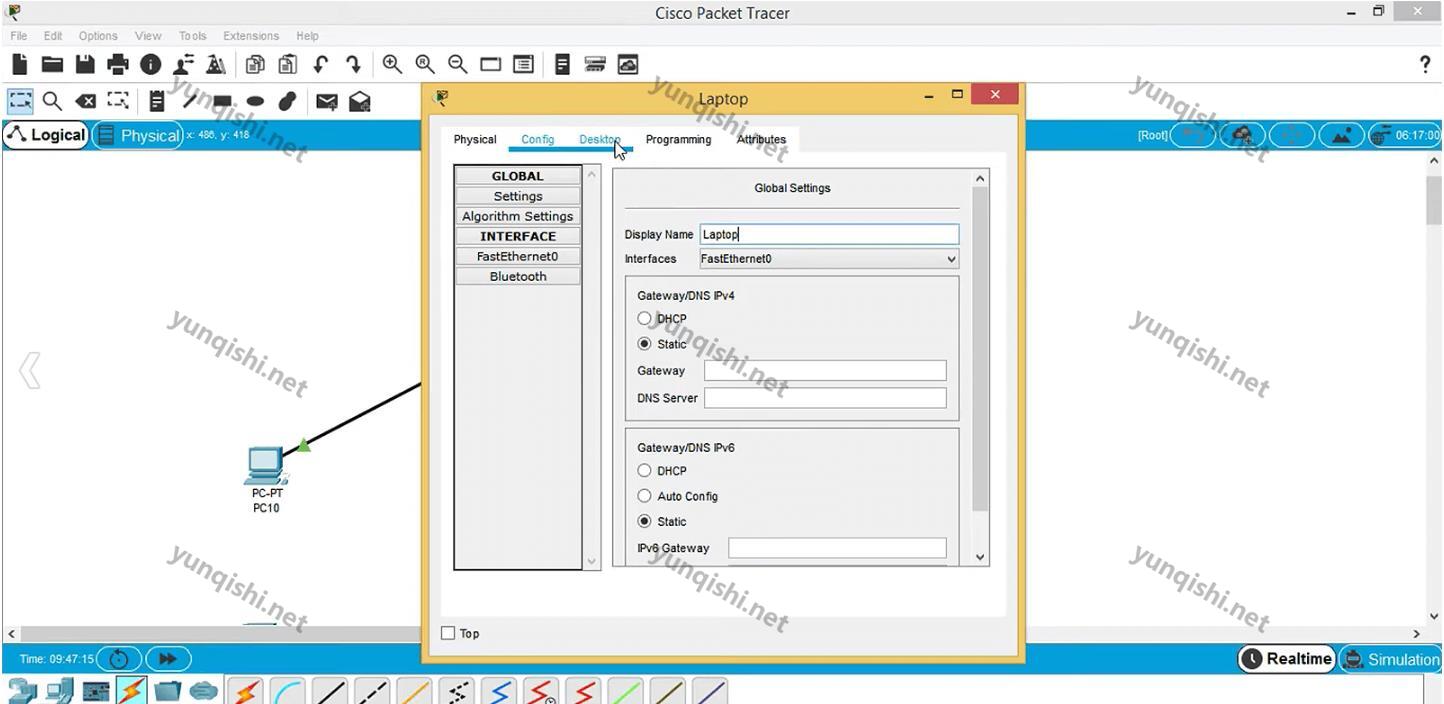Open the Options menu

click(x=98, y=36)
